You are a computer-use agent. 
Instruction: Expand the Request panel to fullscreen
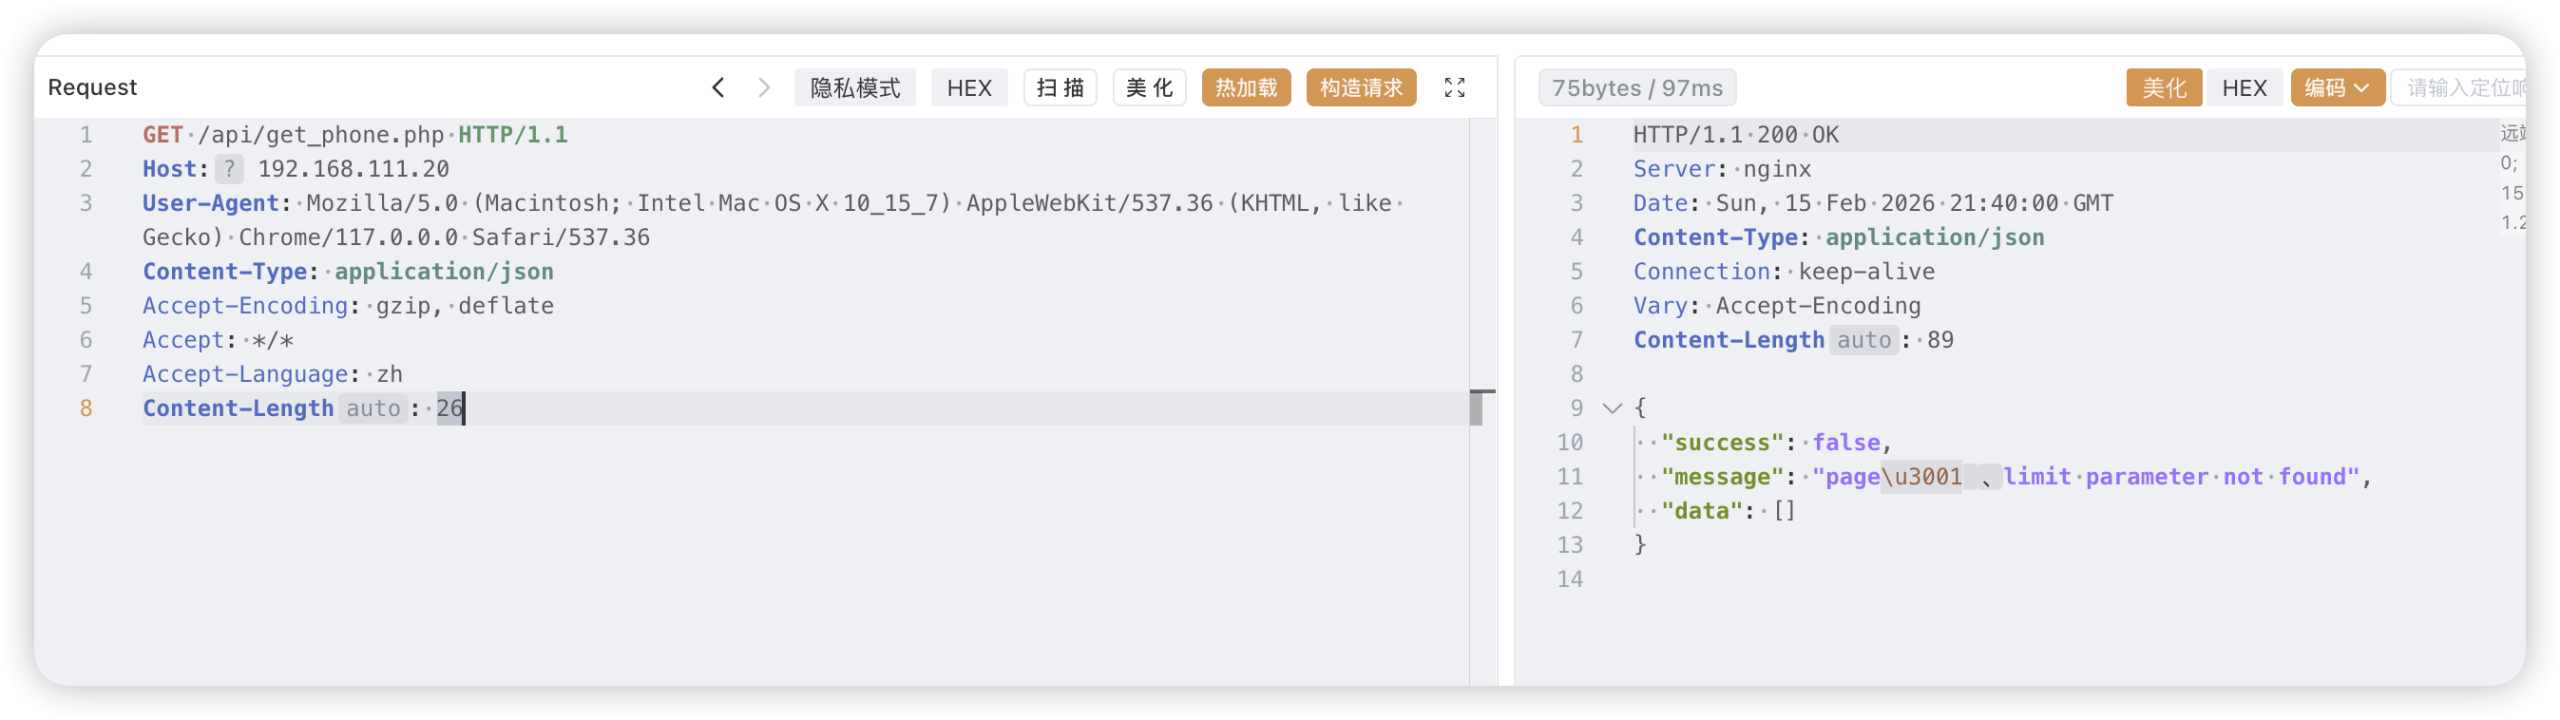(x=1455, y=88)
